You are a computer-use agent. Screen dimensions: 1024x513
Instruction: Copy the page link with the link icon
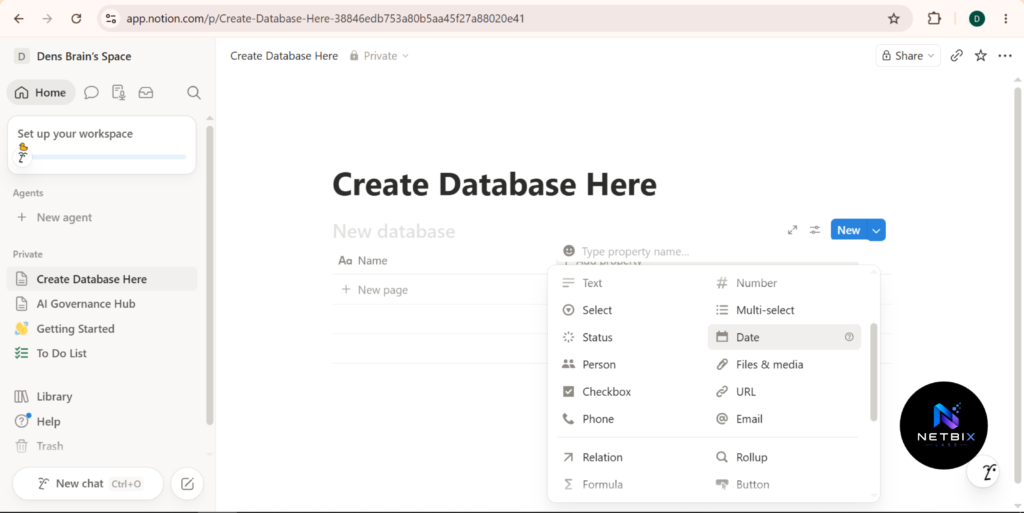[x=957, y=55]
